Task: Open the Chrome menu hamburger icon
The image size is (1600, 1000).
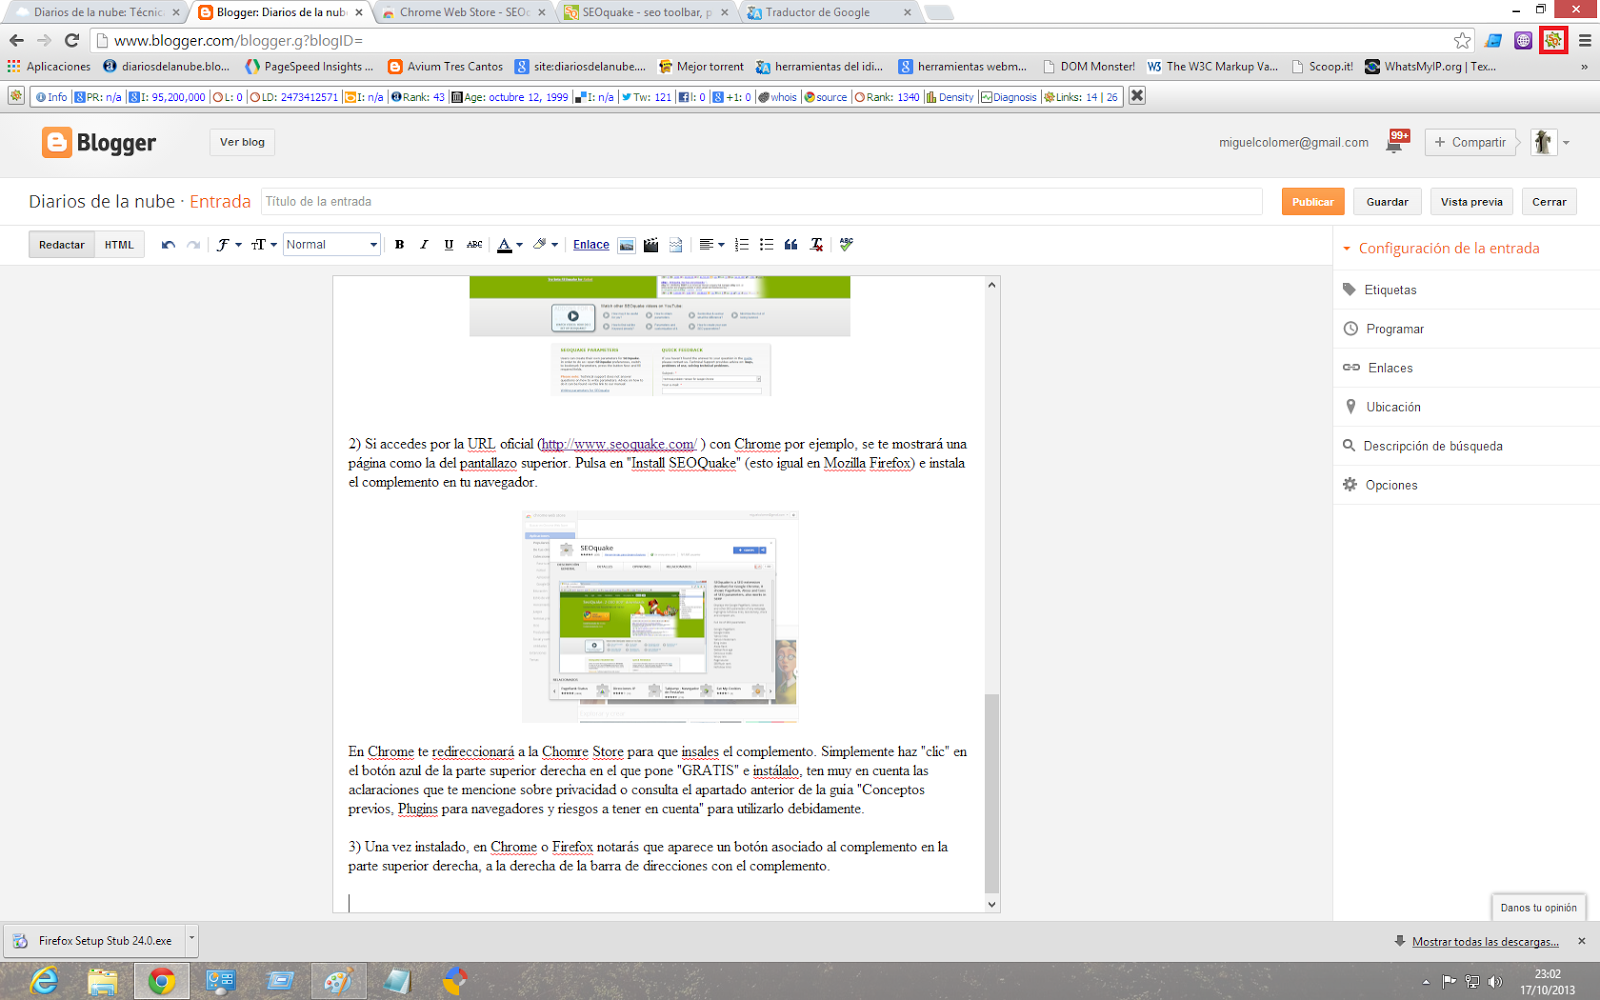Action: (x=1584, y=40)
